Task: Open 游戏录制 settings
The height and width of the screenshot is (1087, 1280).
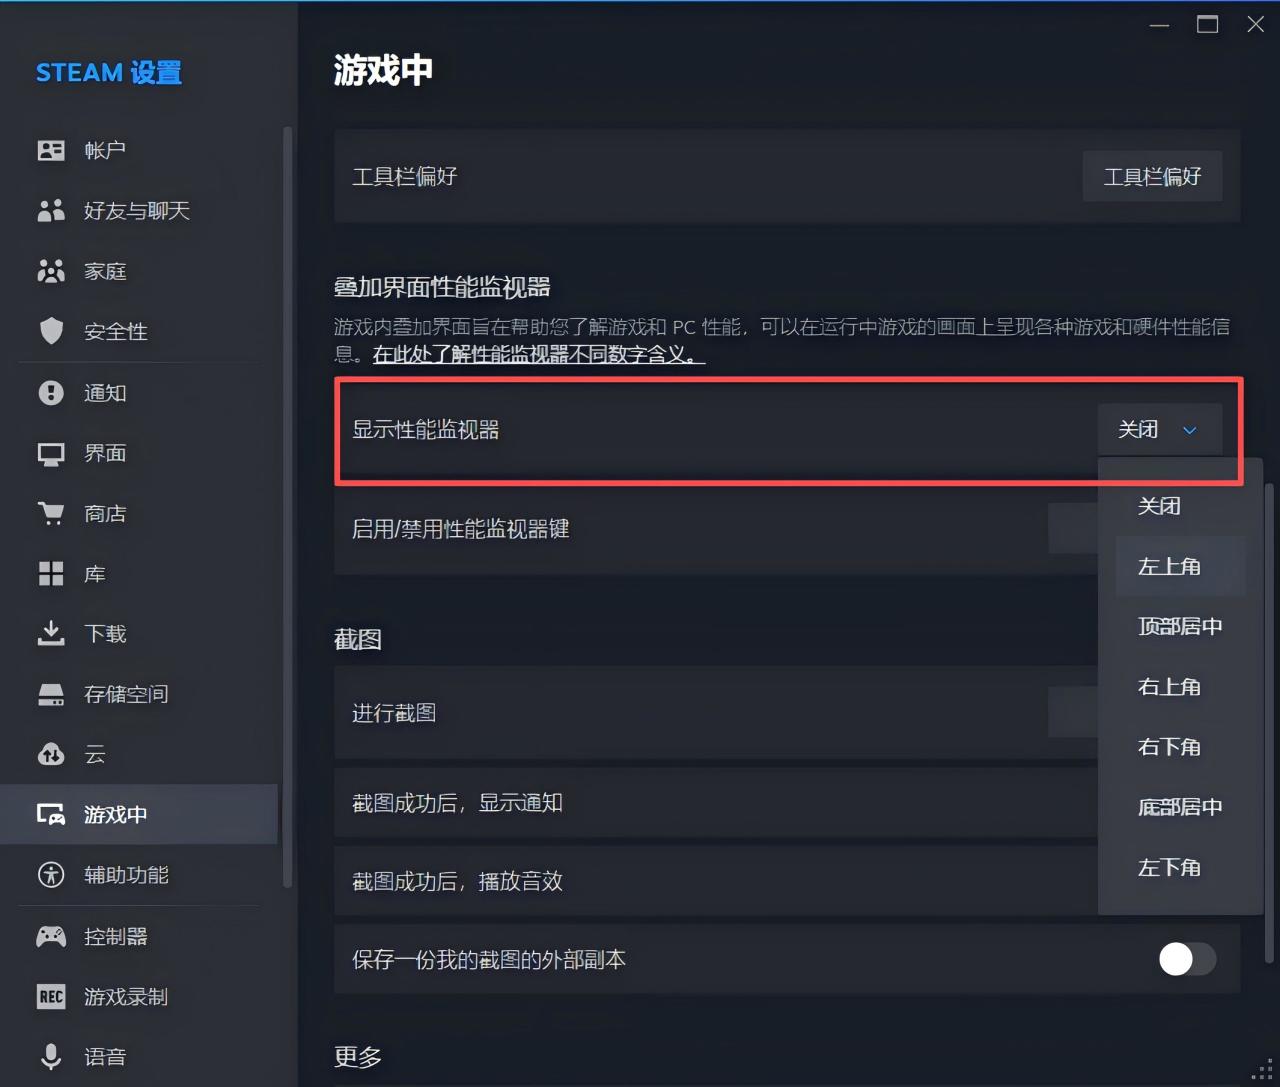Action: pos(140,997)
